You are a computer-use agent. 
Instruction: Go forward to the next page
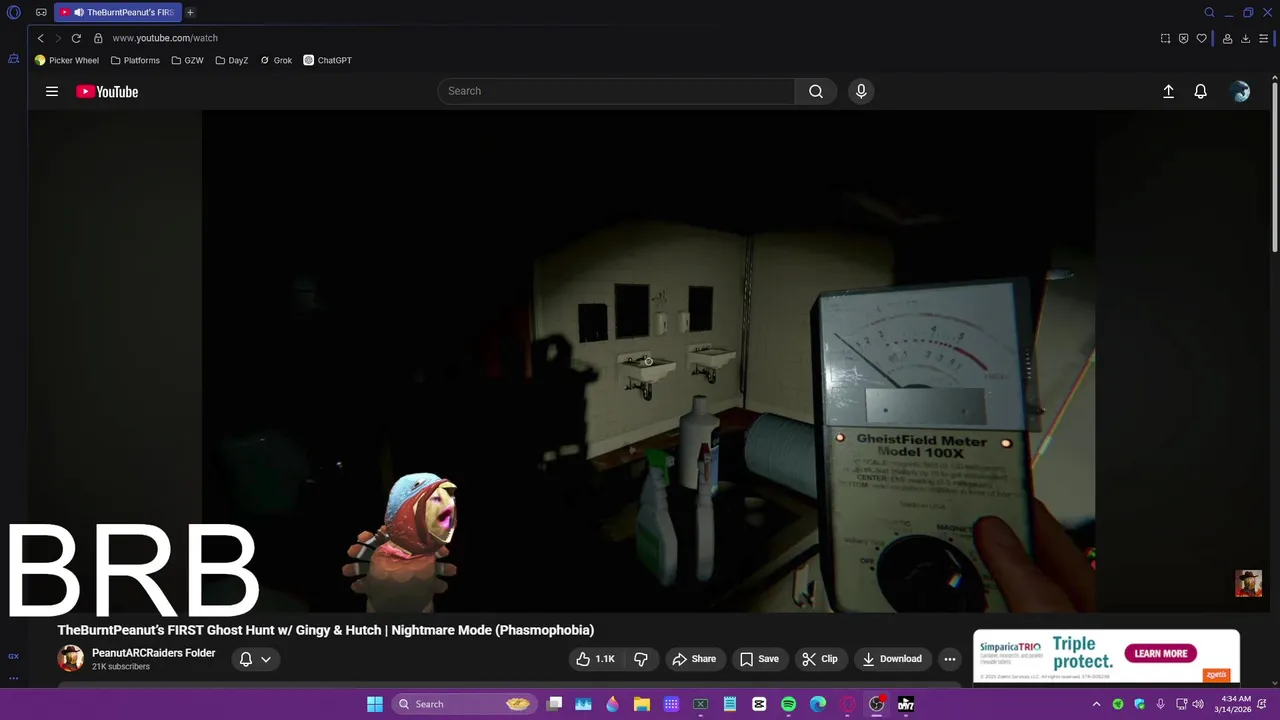pyautogui.click(x=57, y=38)
